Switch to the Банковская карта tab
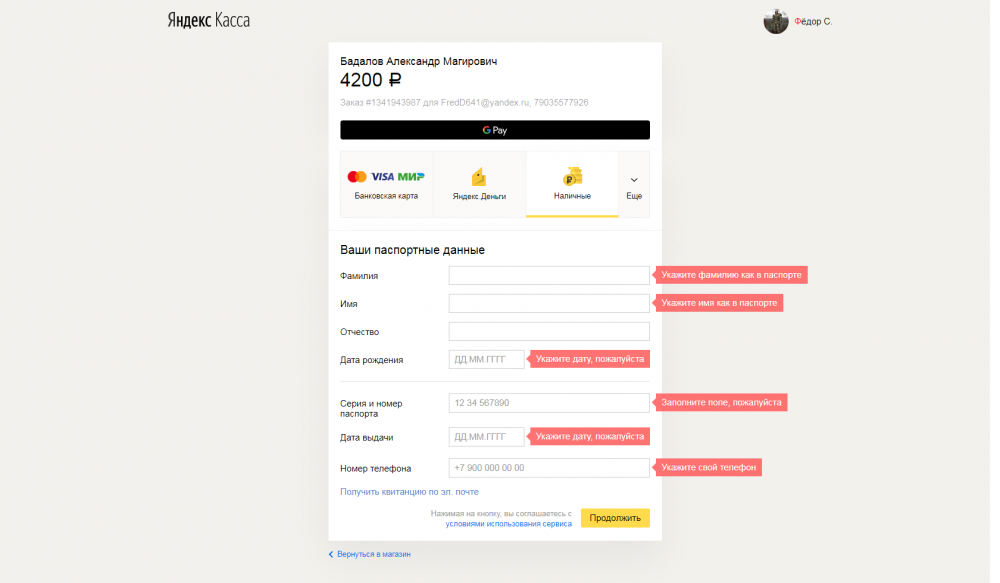The image size is (1000, 583). (x=385, y=184)
